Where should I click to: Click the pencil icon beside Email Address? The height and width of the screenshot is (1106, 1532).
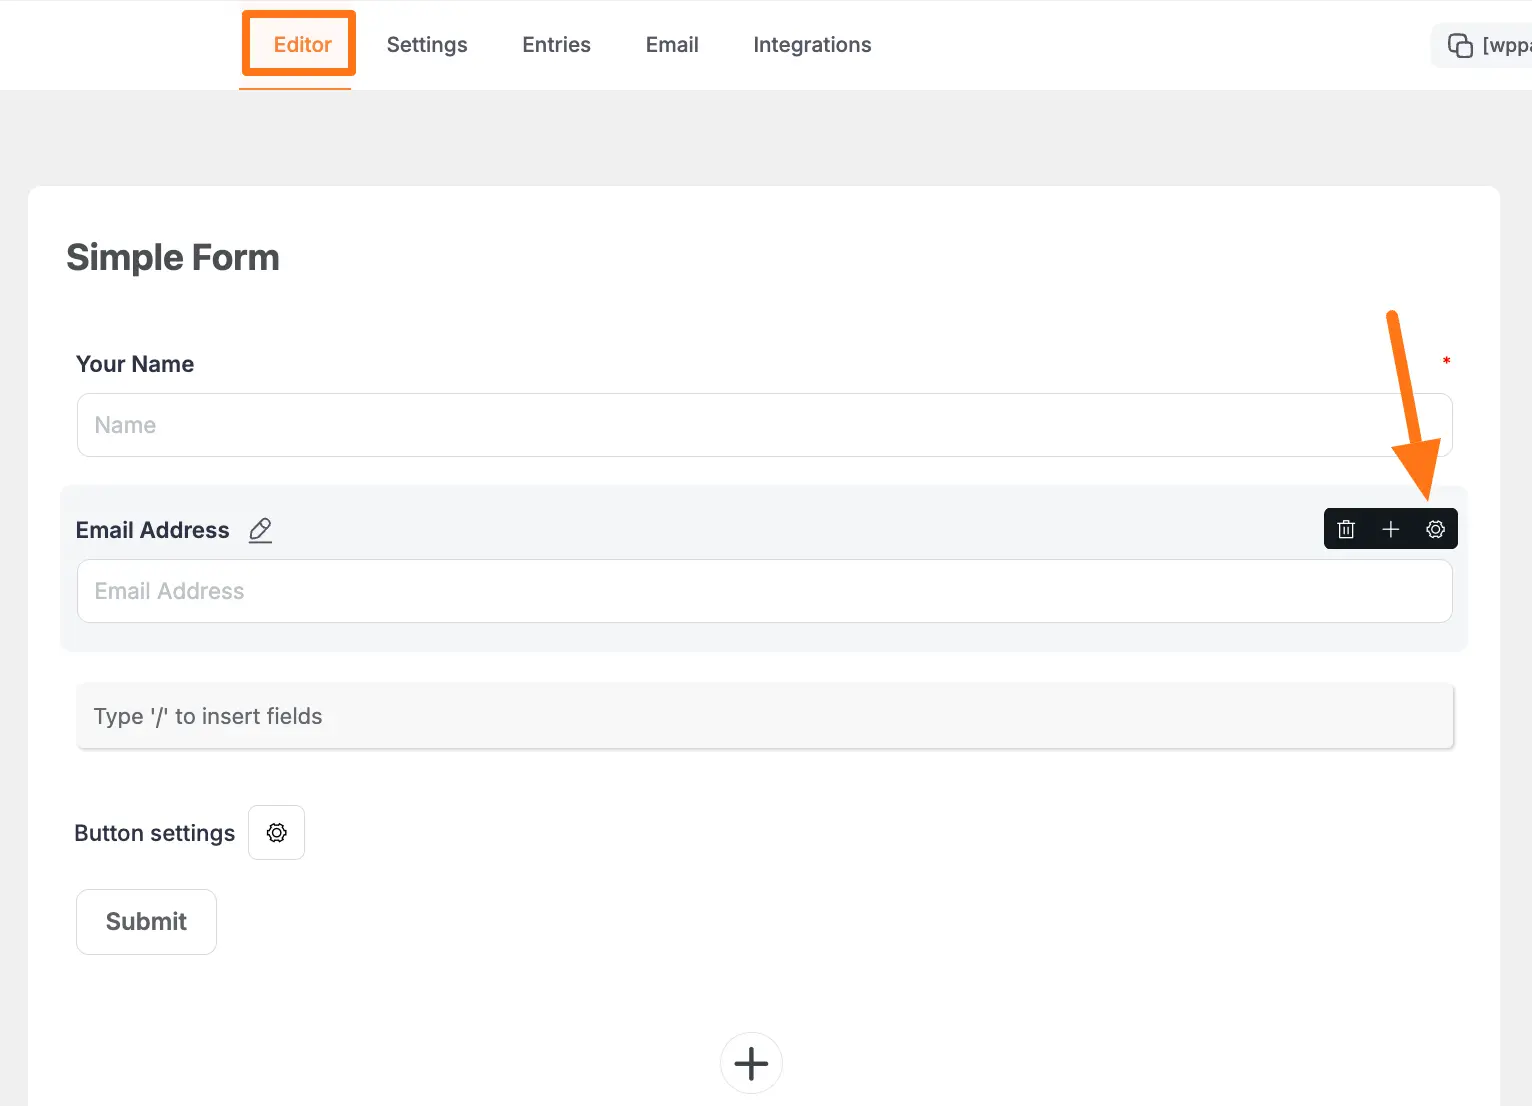[x=260, y=530]
